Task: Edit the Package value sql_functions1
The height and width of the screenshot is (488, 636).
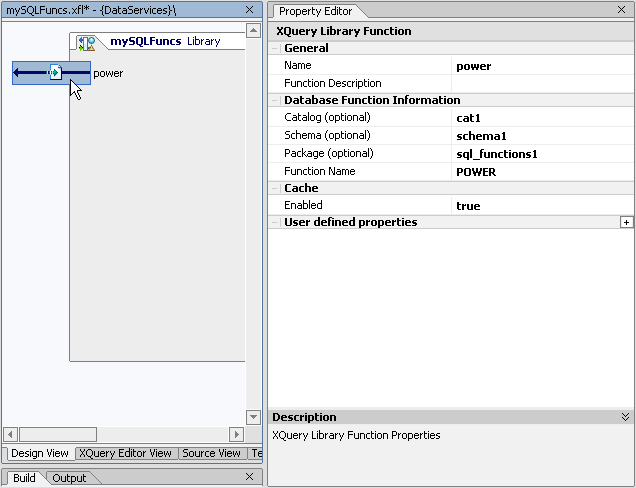Action: pos(542,154)
